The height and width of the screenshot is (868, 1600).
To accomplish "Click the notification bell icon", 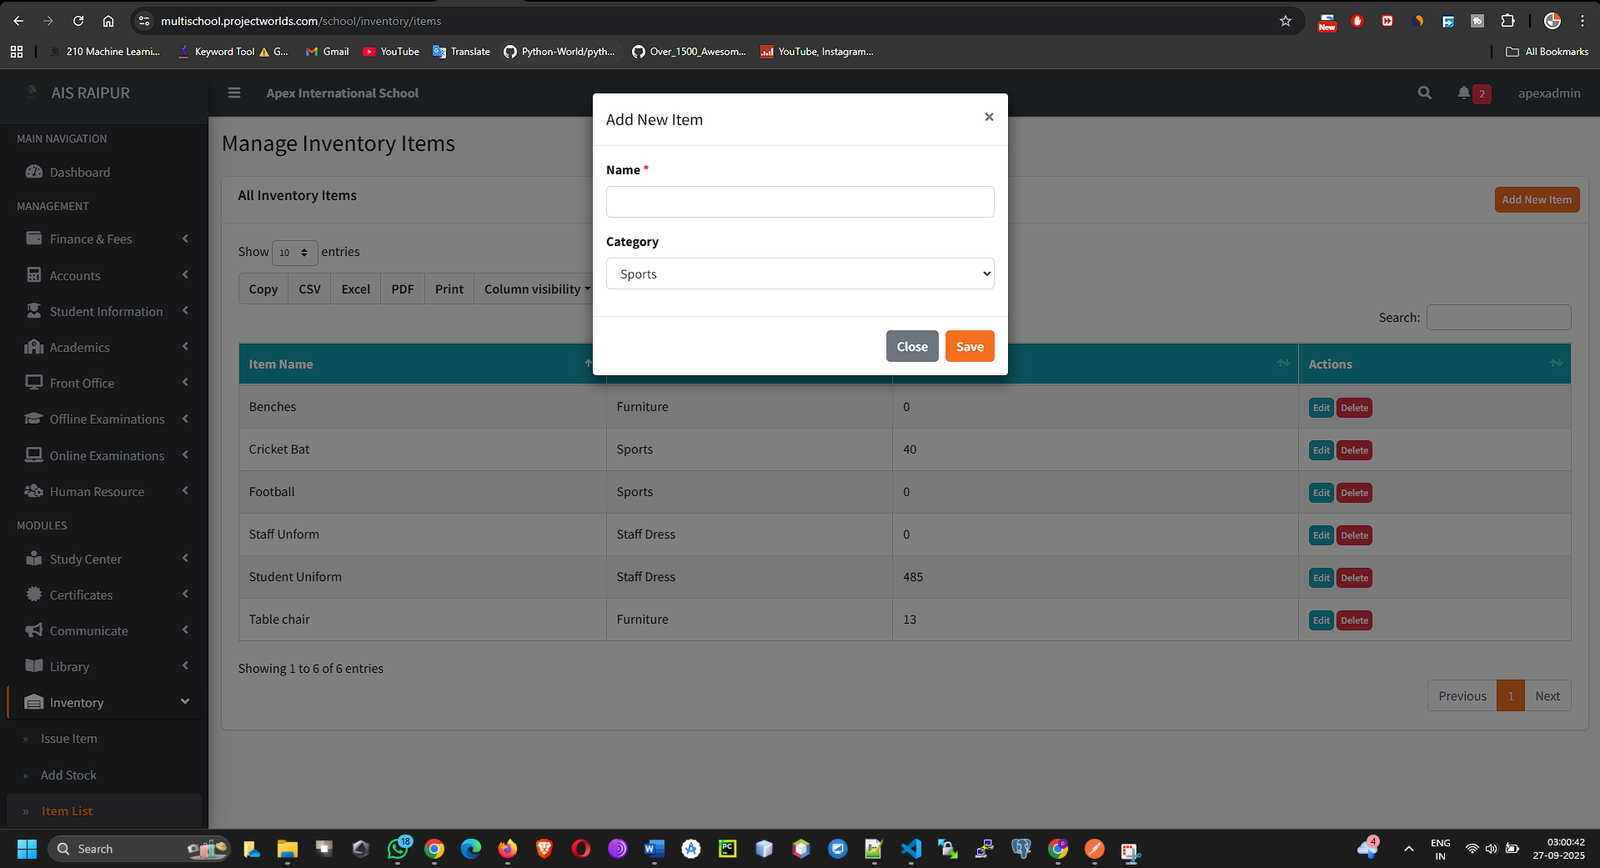I will coord(1464,93).
